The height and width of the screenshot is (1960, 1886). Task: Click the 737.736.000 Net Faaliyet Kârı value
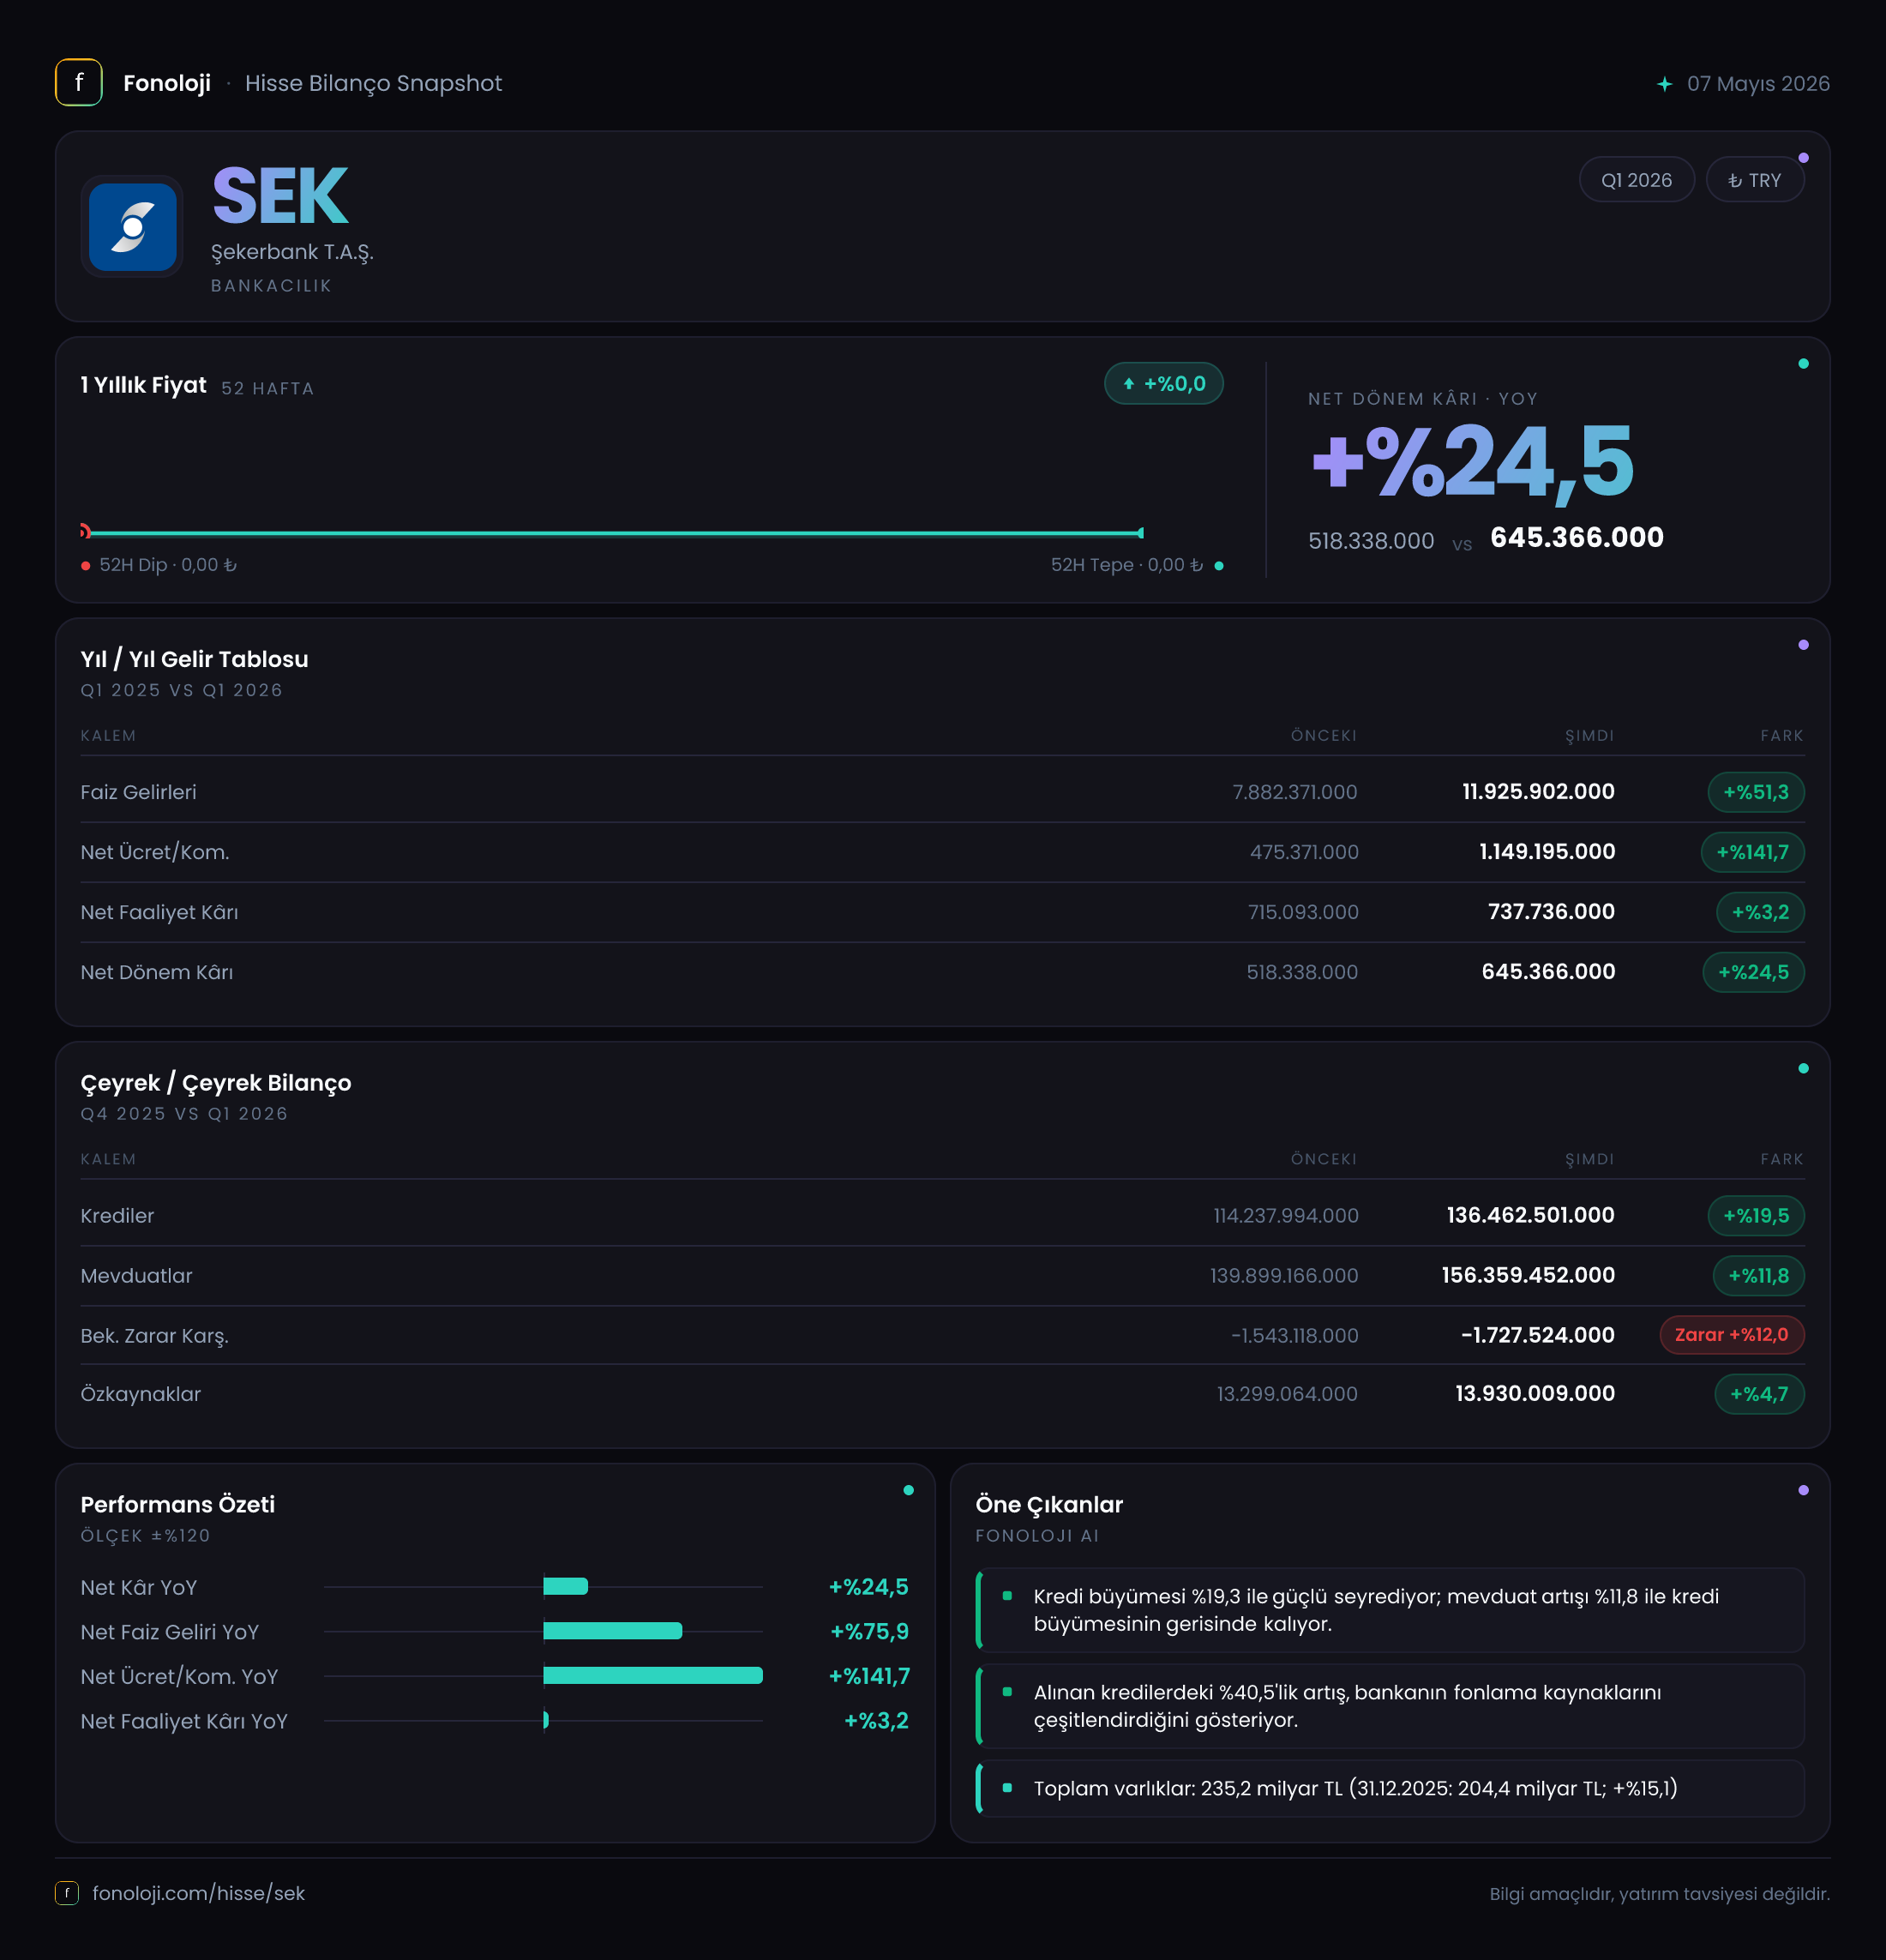point(1551,912)
